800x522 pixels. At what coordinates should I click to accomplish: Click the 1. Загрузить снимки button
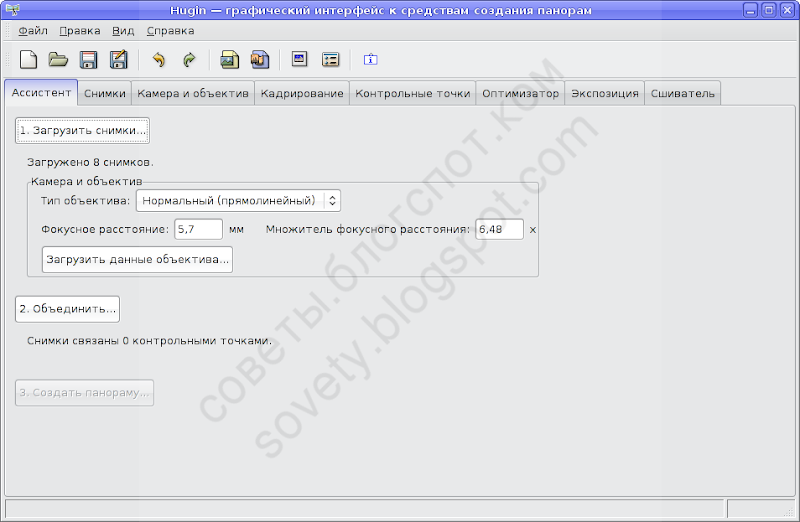[x=82, y=131]
